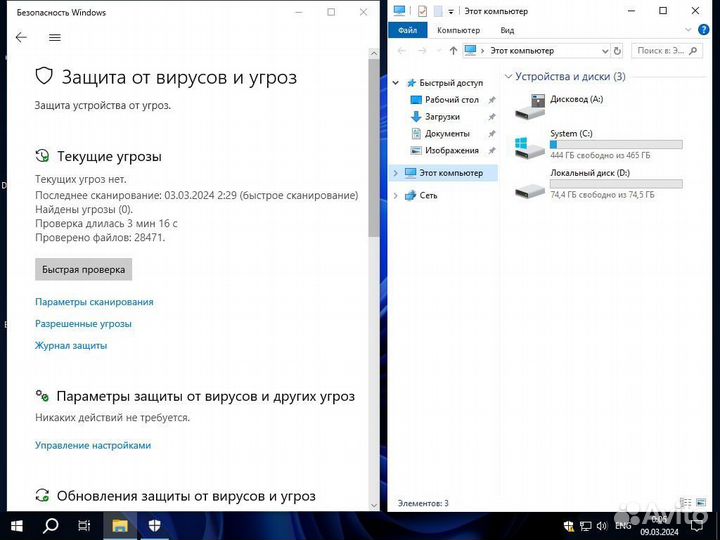Viewport: 720px width, 540px height.
Task: Select Быстрый доступ in navigation pane
Action: click(x=451, y=83)
